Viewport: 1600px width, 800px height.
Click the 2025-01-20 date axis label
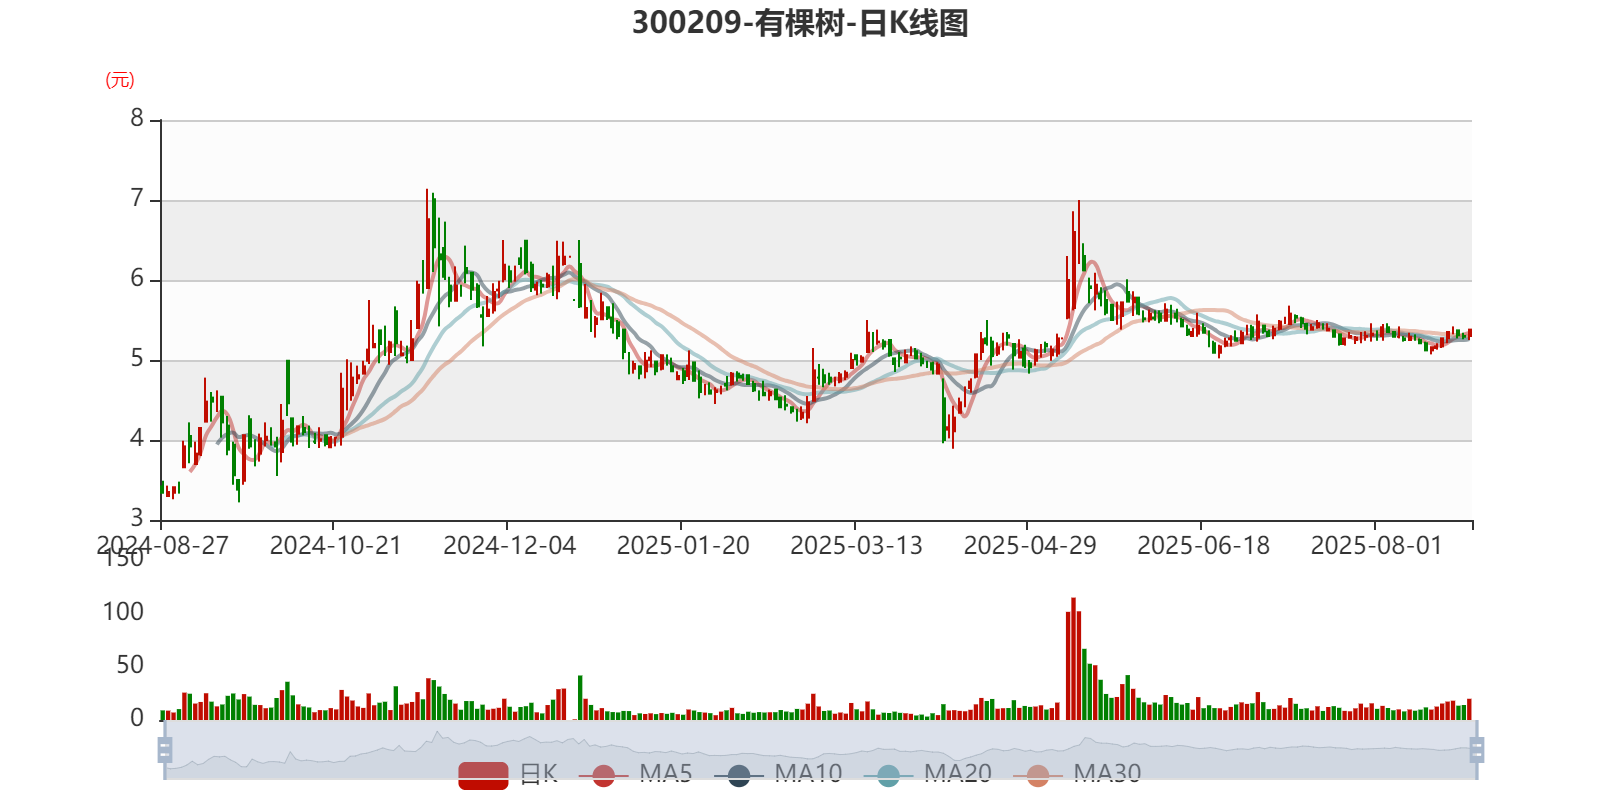pos(683,546)
